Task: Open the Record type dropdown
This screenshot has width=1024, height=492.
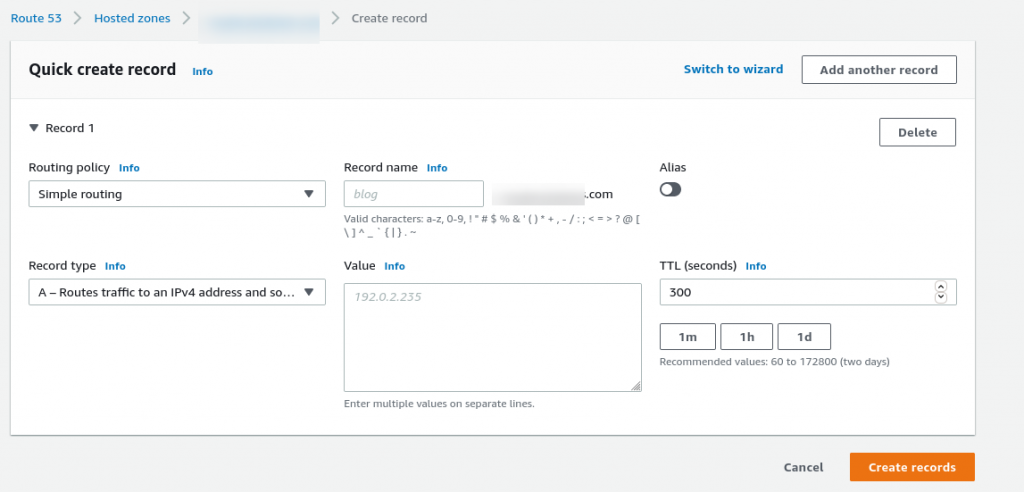Action: click(177, 292)
